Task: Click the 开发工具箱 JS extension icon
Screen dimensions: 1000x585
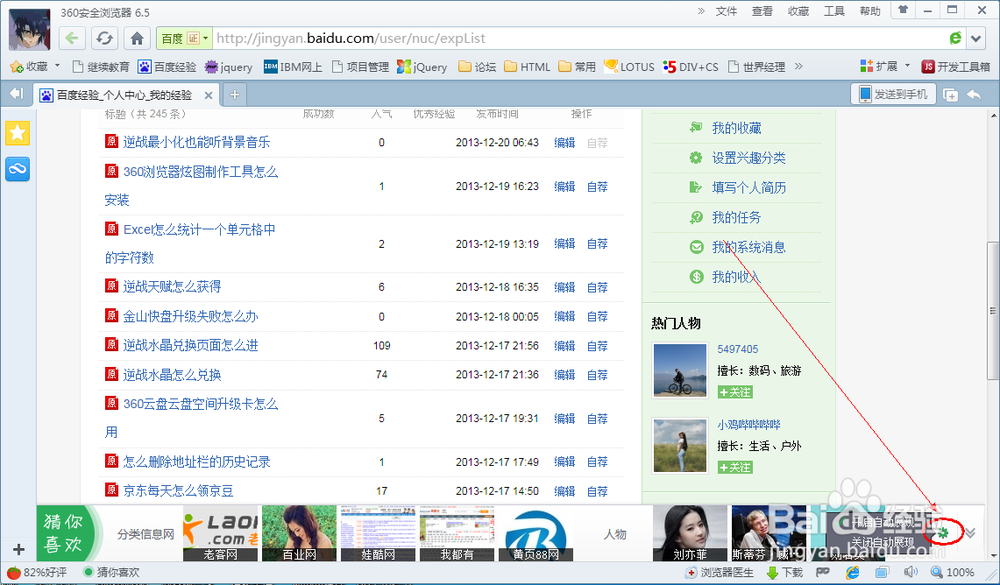Action: [x=956, y=67]
